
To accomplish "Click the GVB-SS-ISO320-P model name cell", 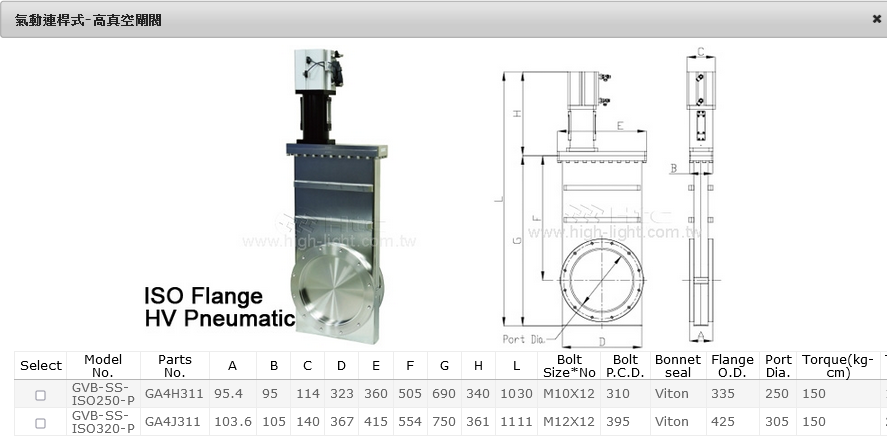I will [103, 422].
